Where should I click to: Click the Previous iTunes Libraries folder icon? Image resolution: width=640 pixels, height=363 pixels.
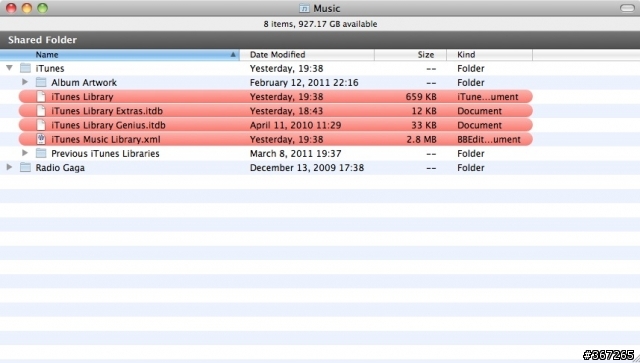tap(41, 154)
